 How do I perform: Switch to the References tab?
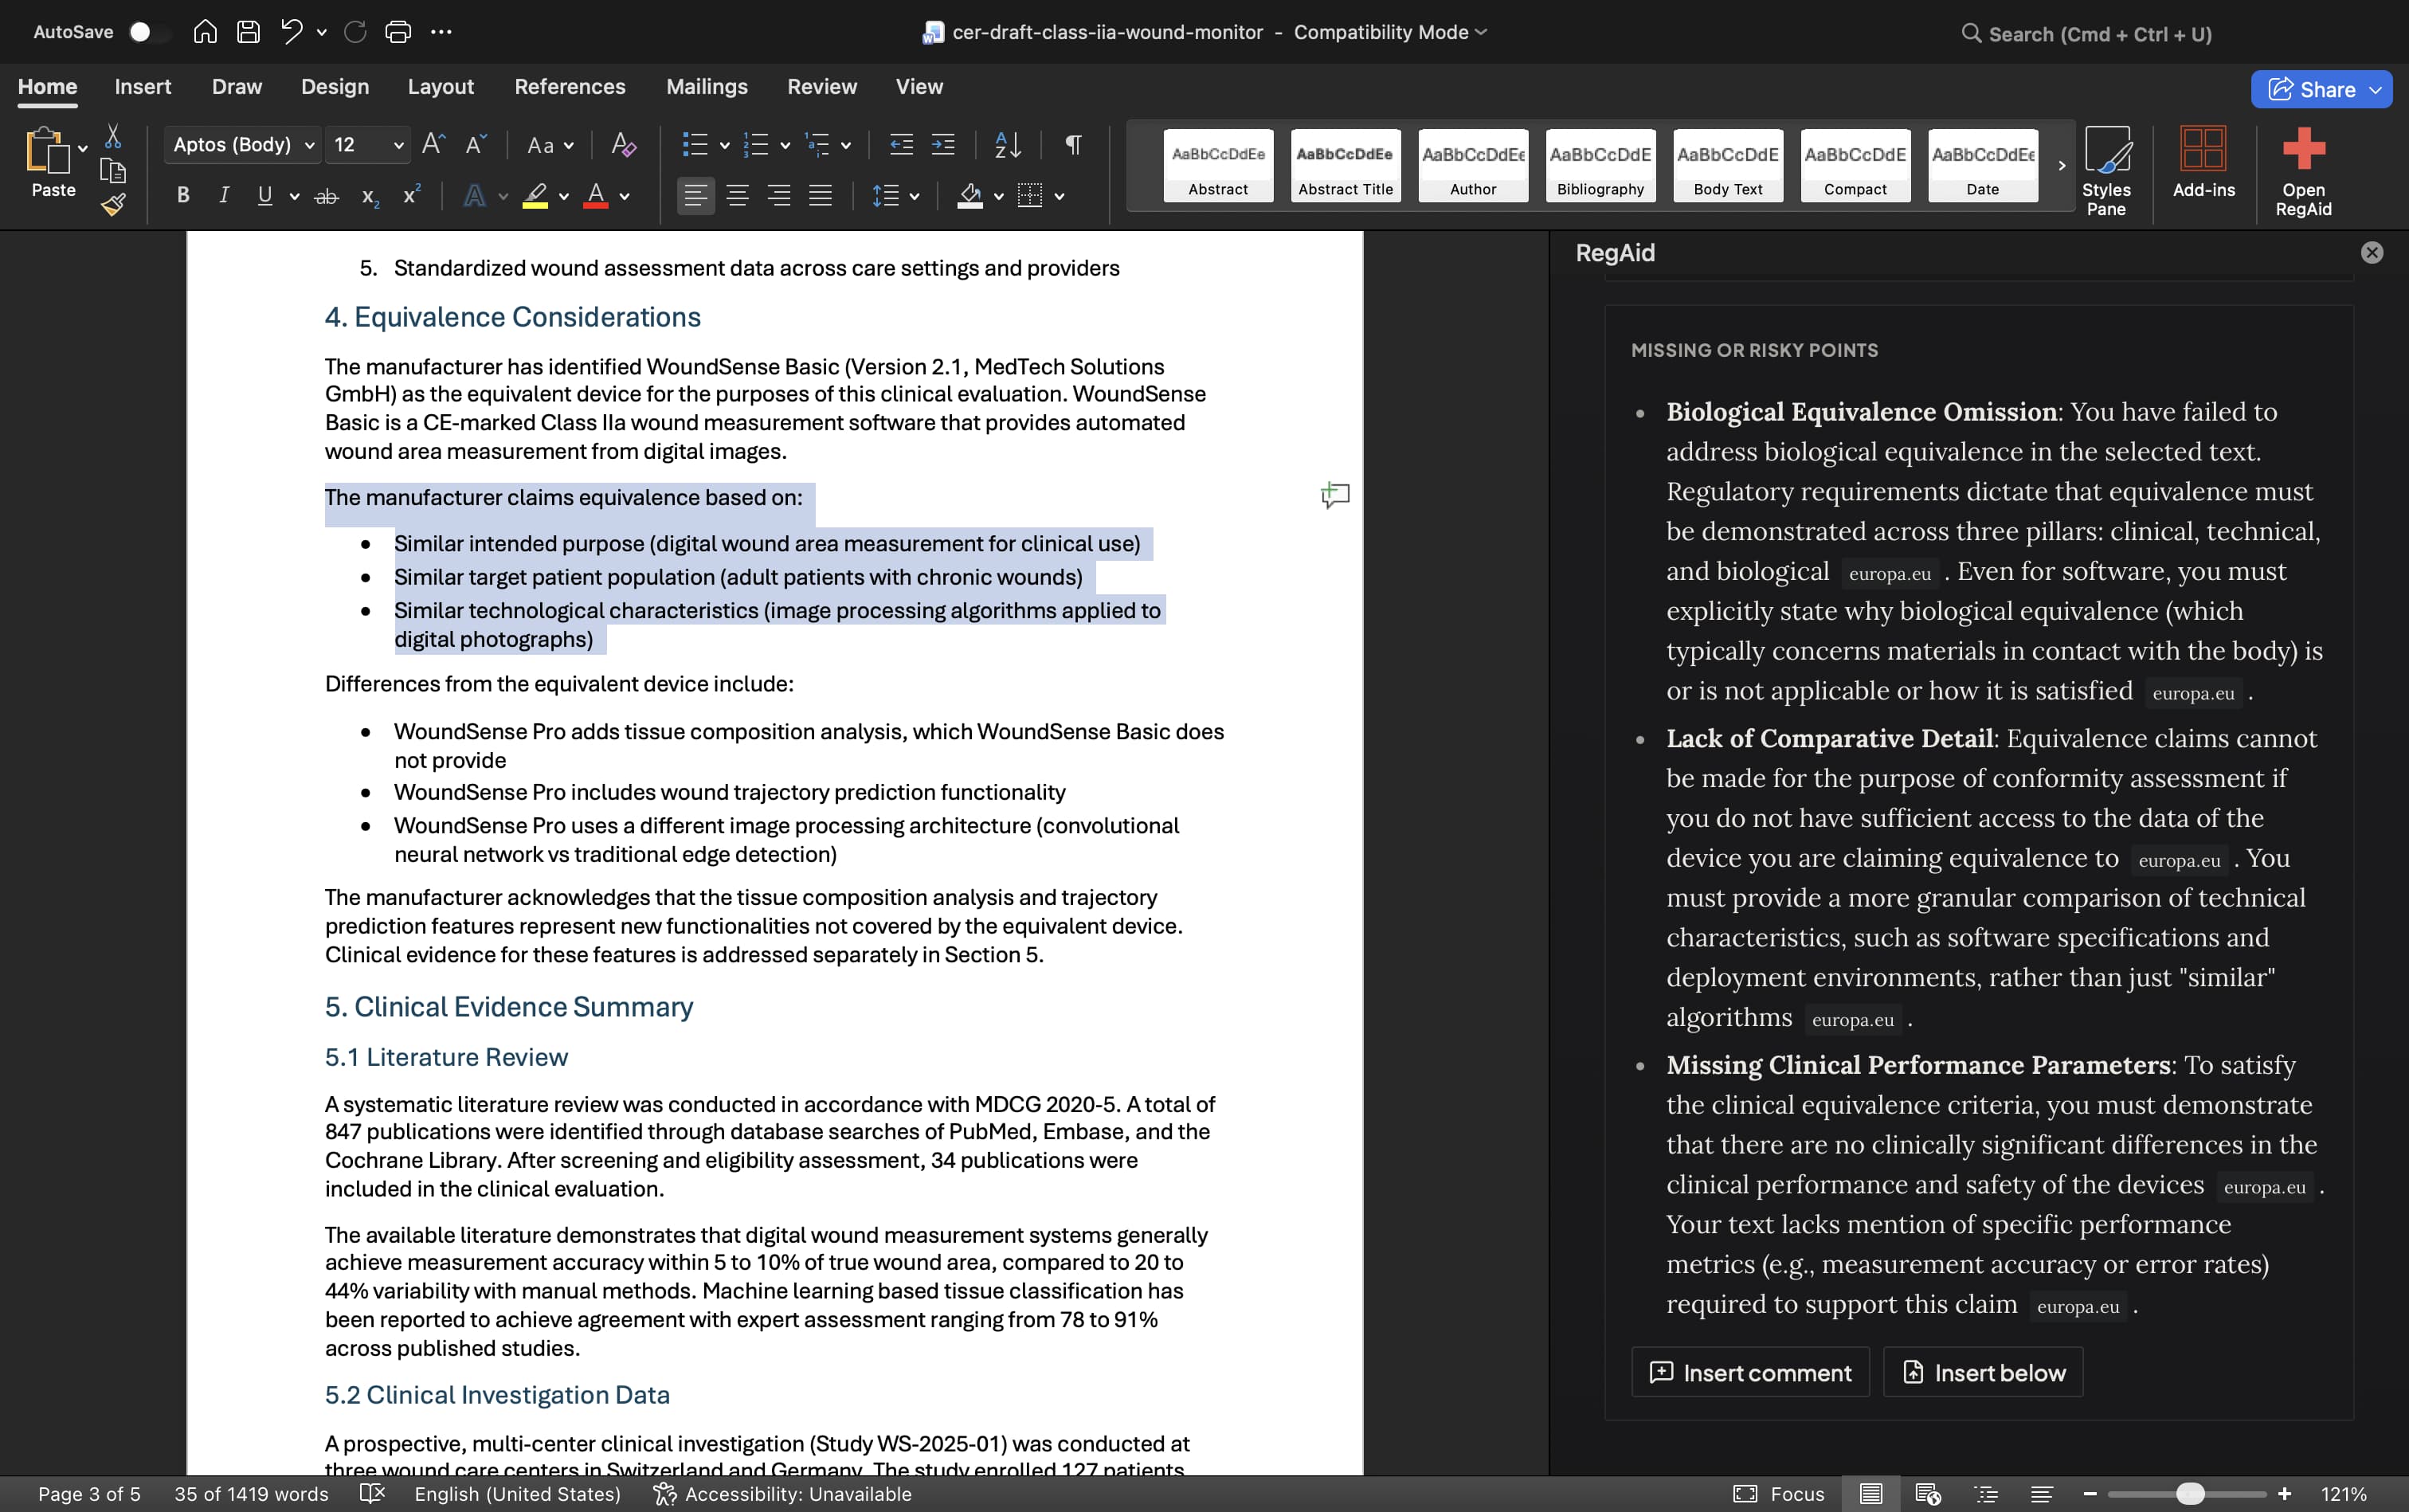pyautogui.click(x=570, y=87)
